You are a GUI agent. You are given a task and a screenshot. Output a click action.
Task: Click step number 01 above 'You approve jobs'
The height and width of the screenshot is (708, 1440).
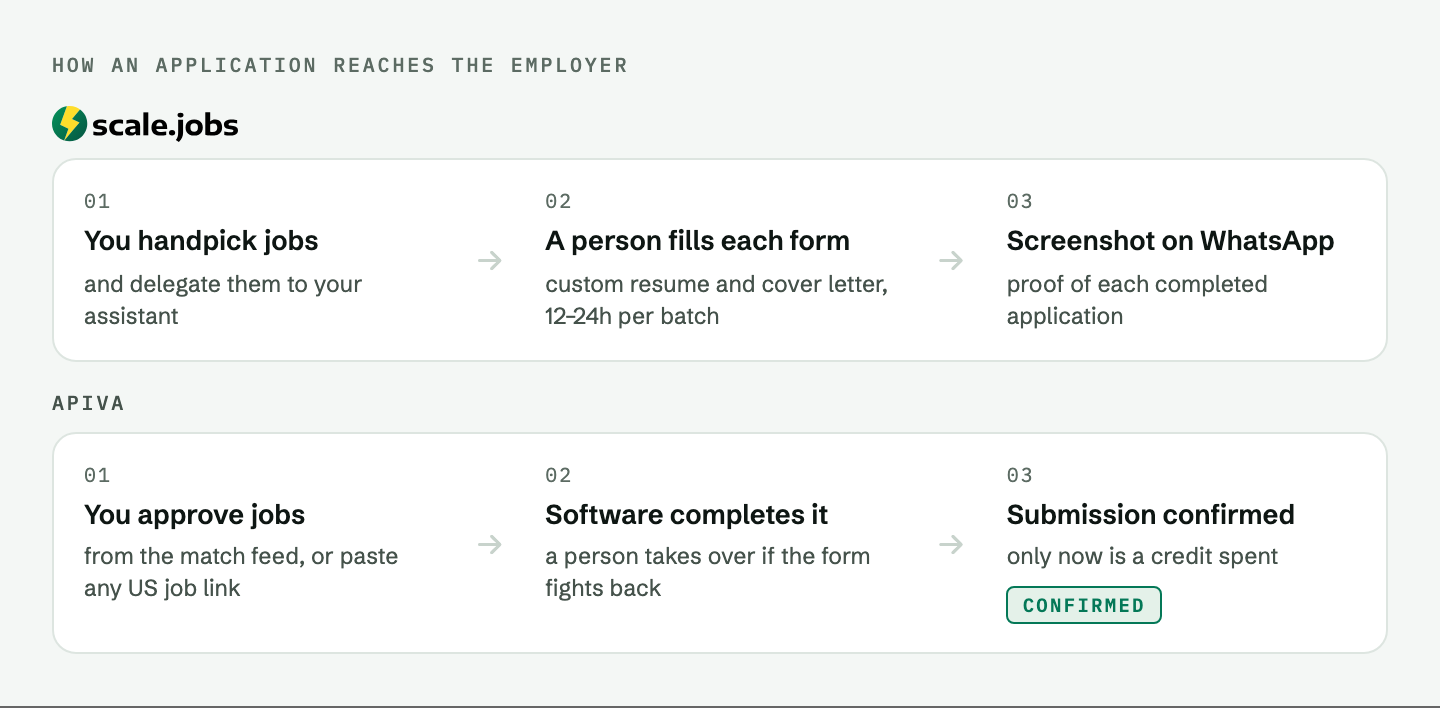97,475
